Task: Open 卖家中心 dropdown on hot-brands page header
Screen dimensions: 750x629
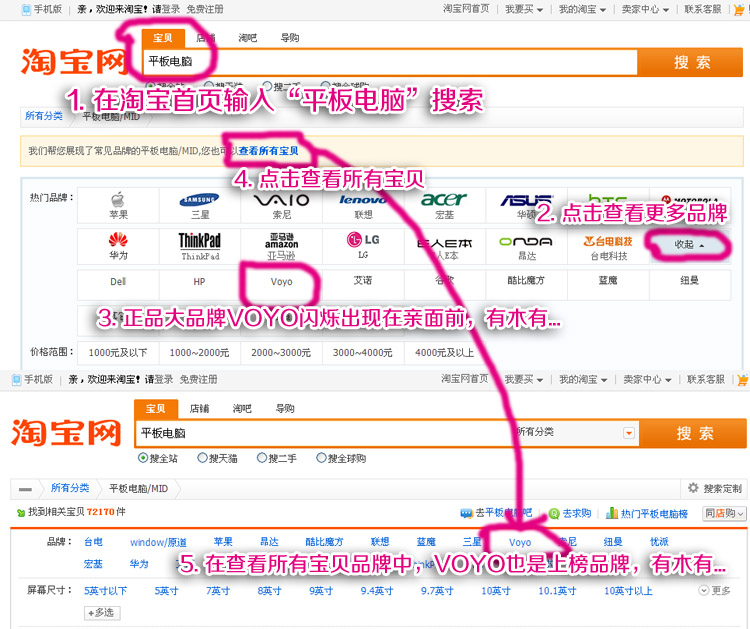Action: click(x=645, y=9)
